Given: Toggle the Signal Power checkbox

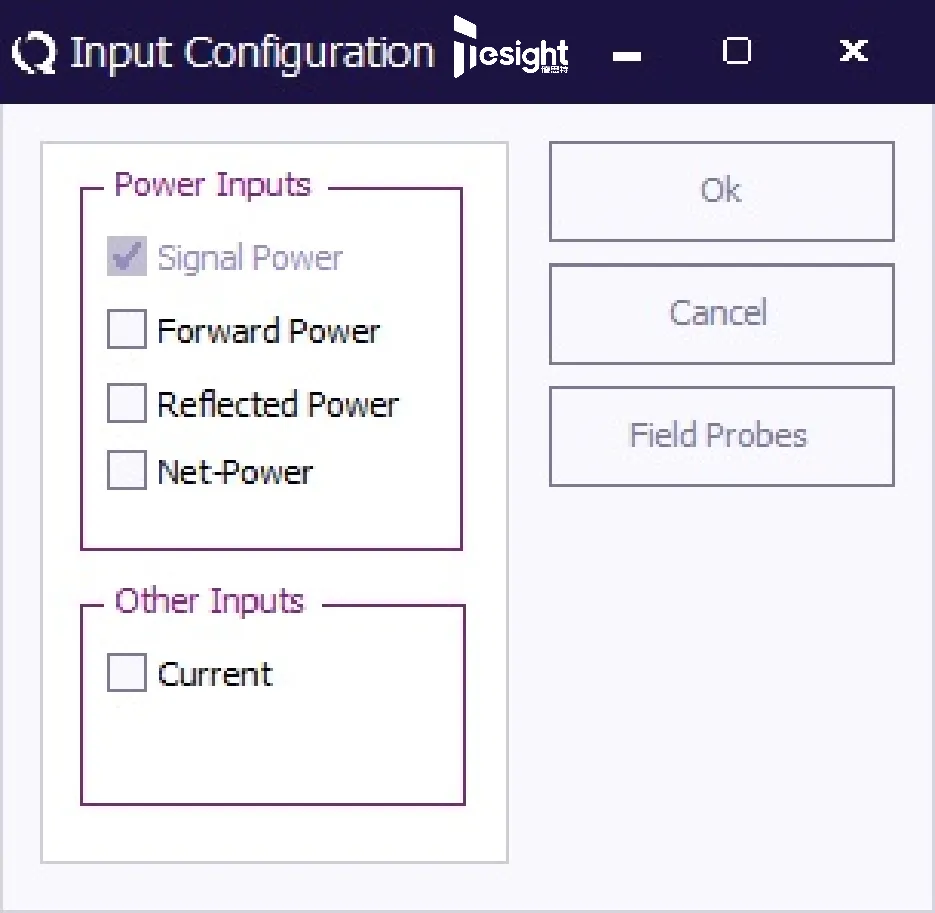Looking at the screenshot, I should click(127, 257).
